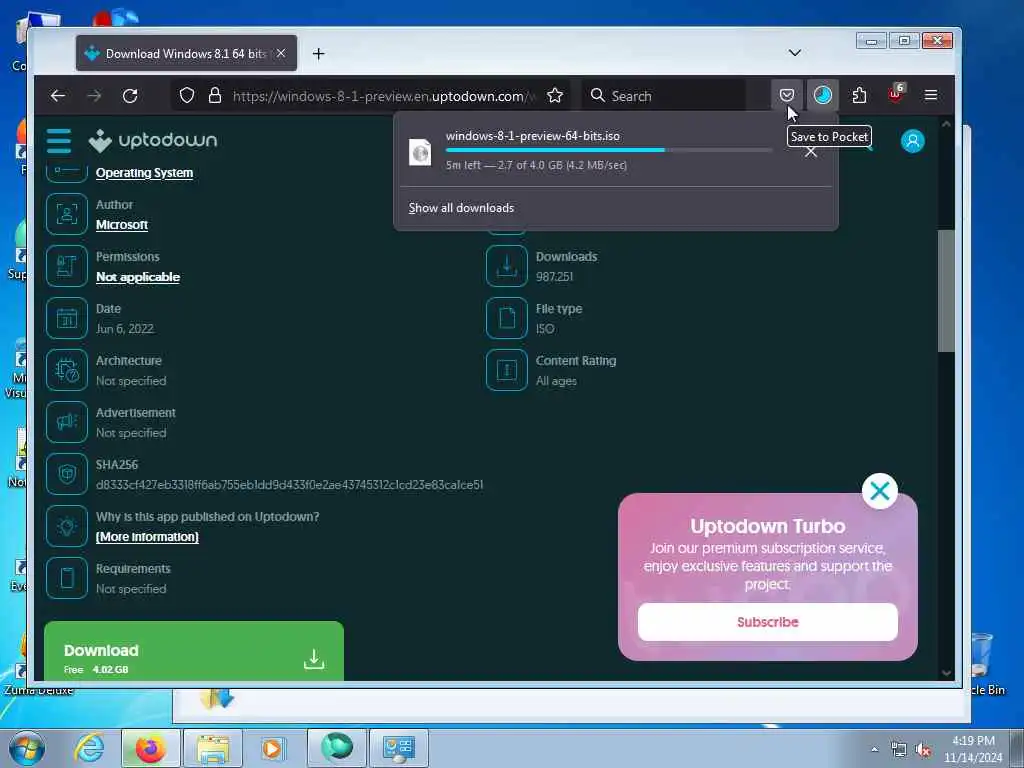Select the Jun 6, 2022 date text

coord(125,328)
